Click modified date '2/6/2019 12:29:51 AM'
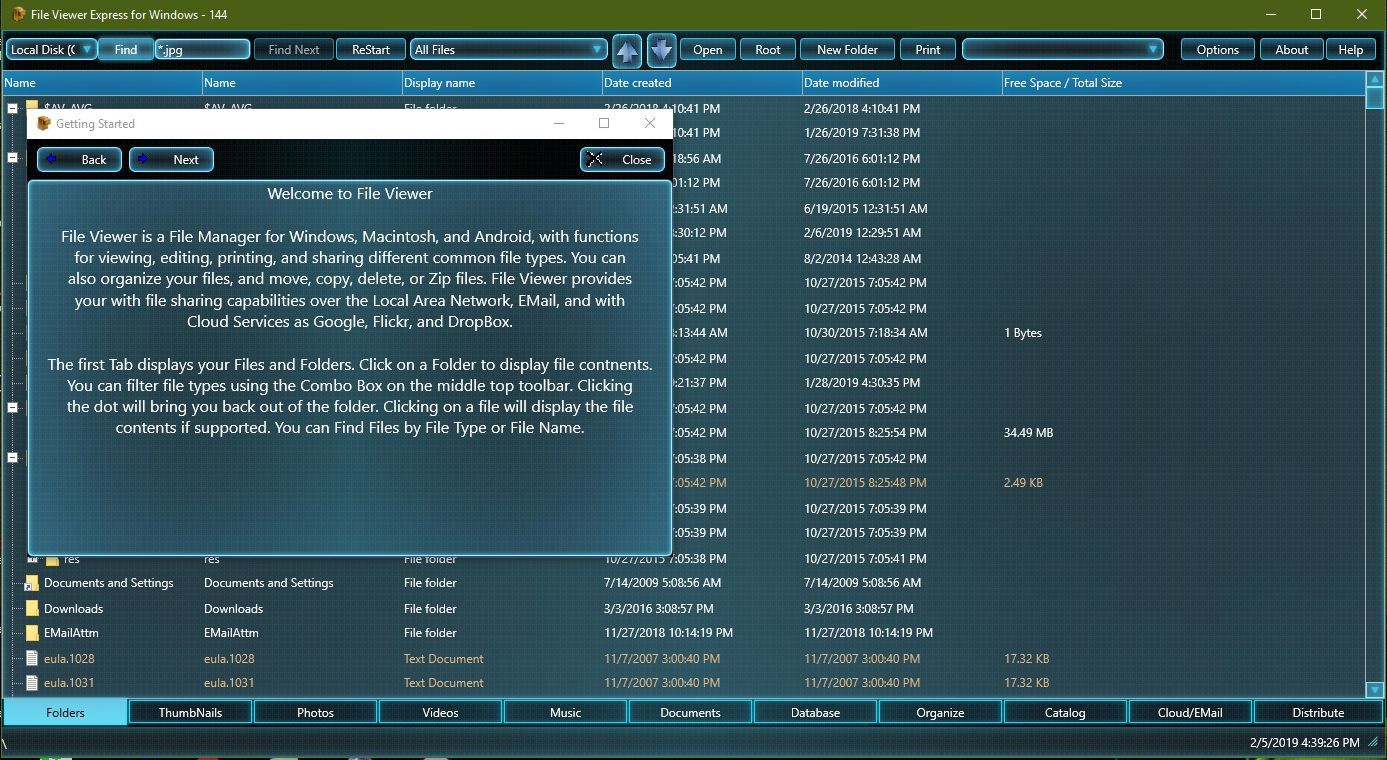 point(862,233)
